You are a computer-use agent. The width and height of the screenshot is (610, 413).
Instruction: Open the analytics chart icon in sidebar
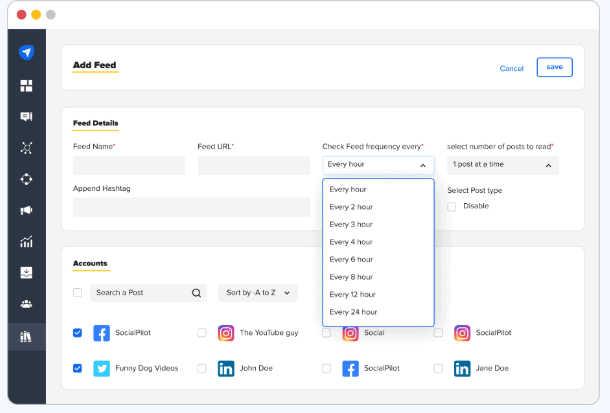[26, 241]
